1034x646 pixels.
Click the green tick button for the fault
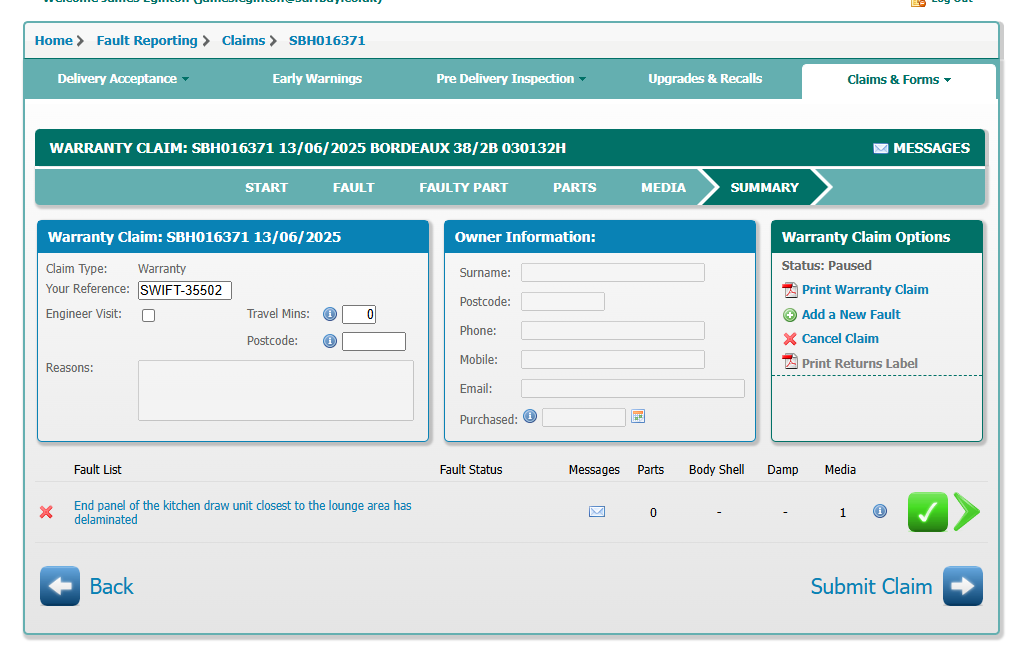click(x=928, y=512)
